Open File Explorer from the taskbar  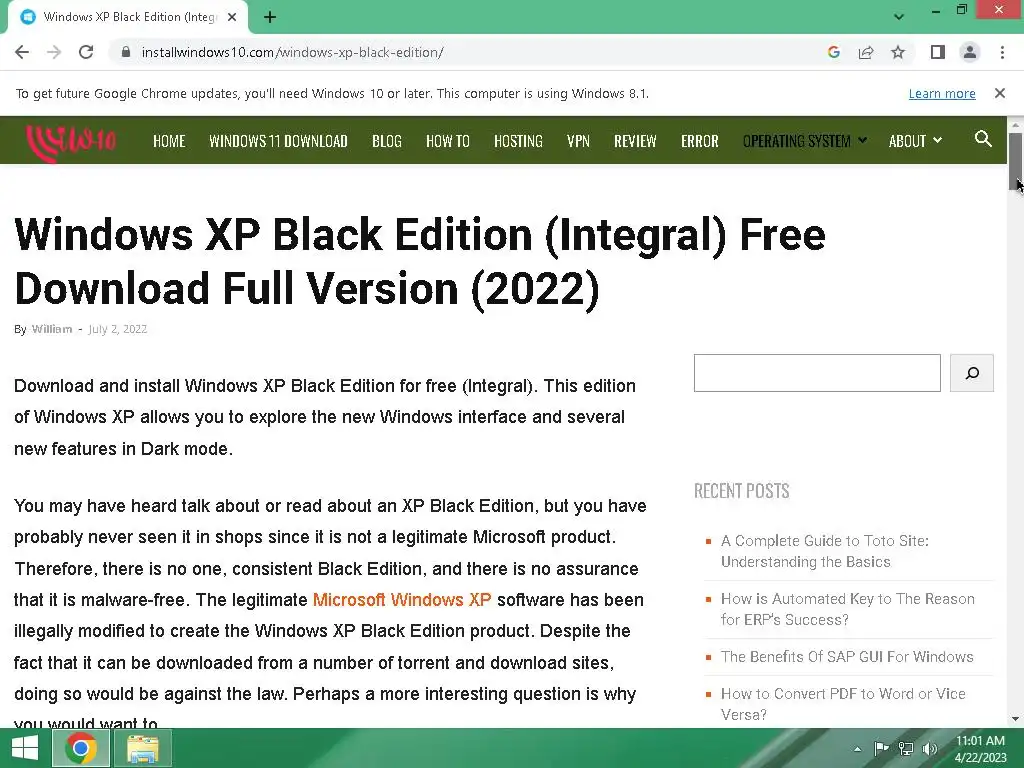coord(143,748)
